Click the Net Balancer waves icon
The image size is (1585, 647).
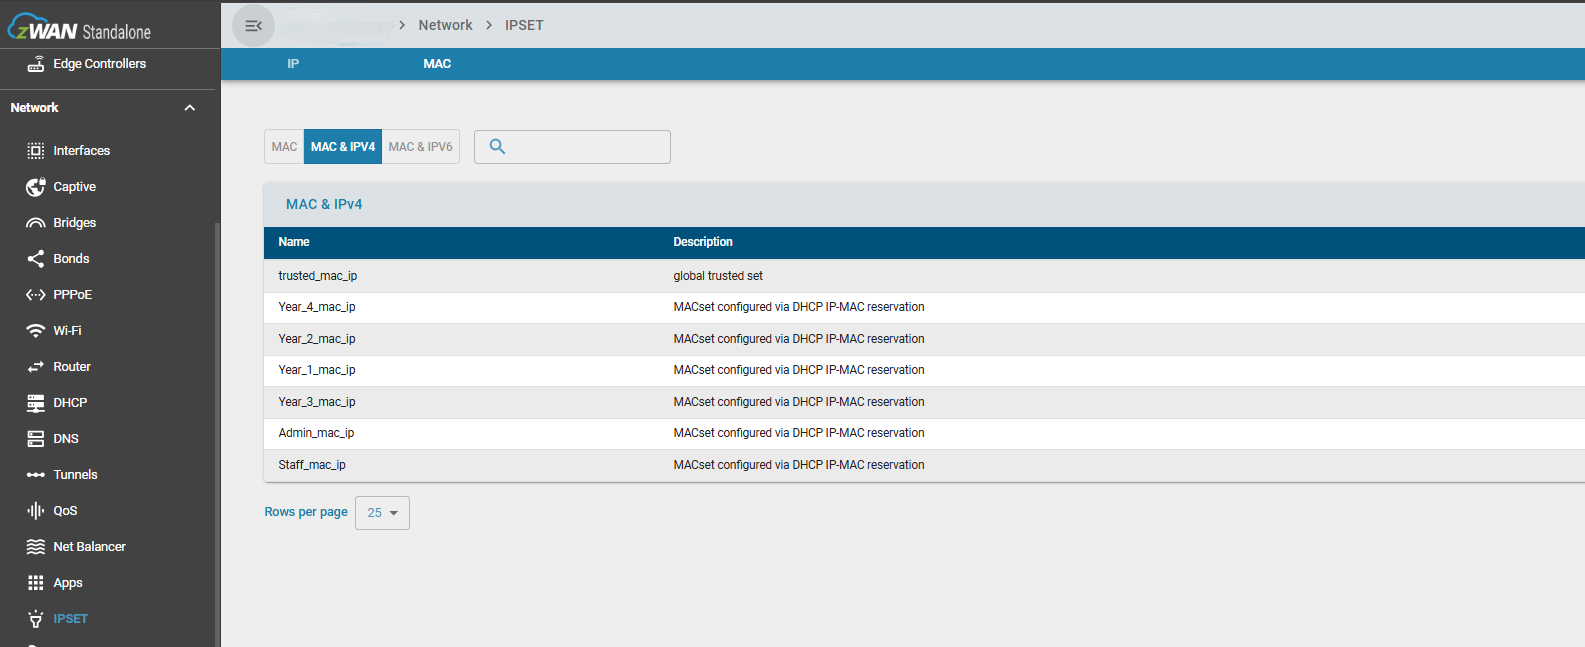36,547
